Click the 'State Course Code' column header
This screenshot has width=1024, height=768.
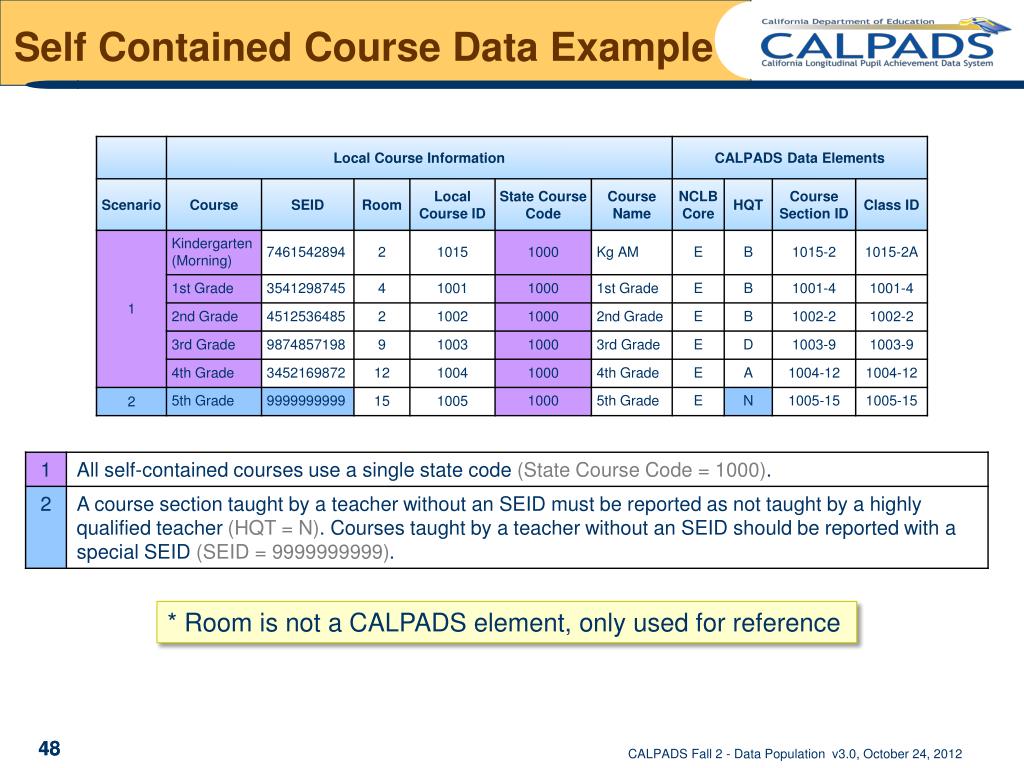pos(543,205)
